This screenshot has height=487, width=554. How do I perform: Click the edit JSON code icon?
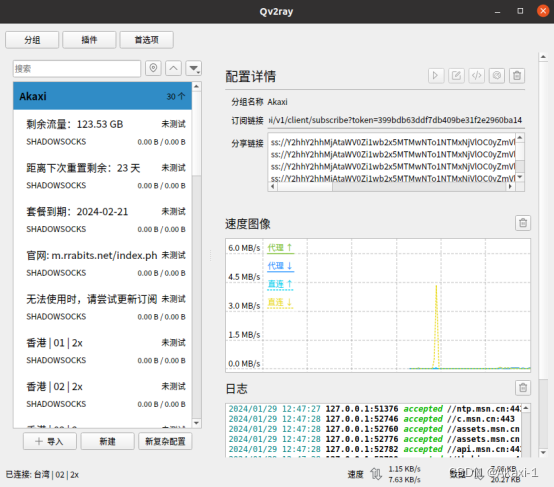(x=476, y=76)
